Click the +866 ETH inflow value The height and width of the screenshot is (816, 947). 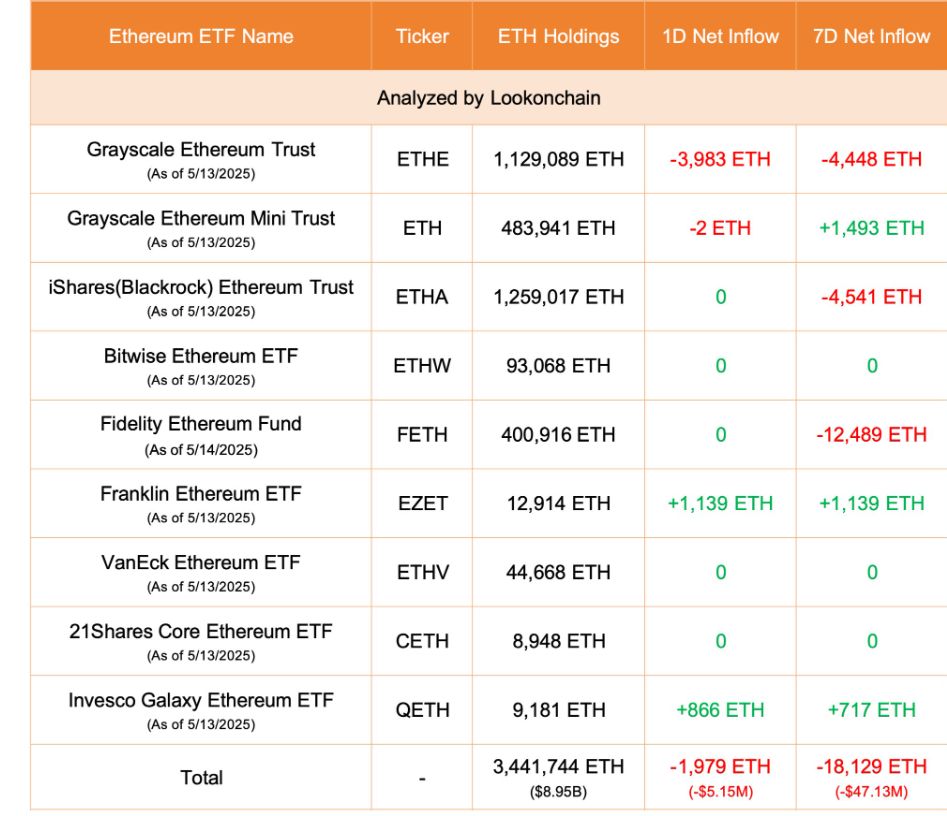[720, 710]
